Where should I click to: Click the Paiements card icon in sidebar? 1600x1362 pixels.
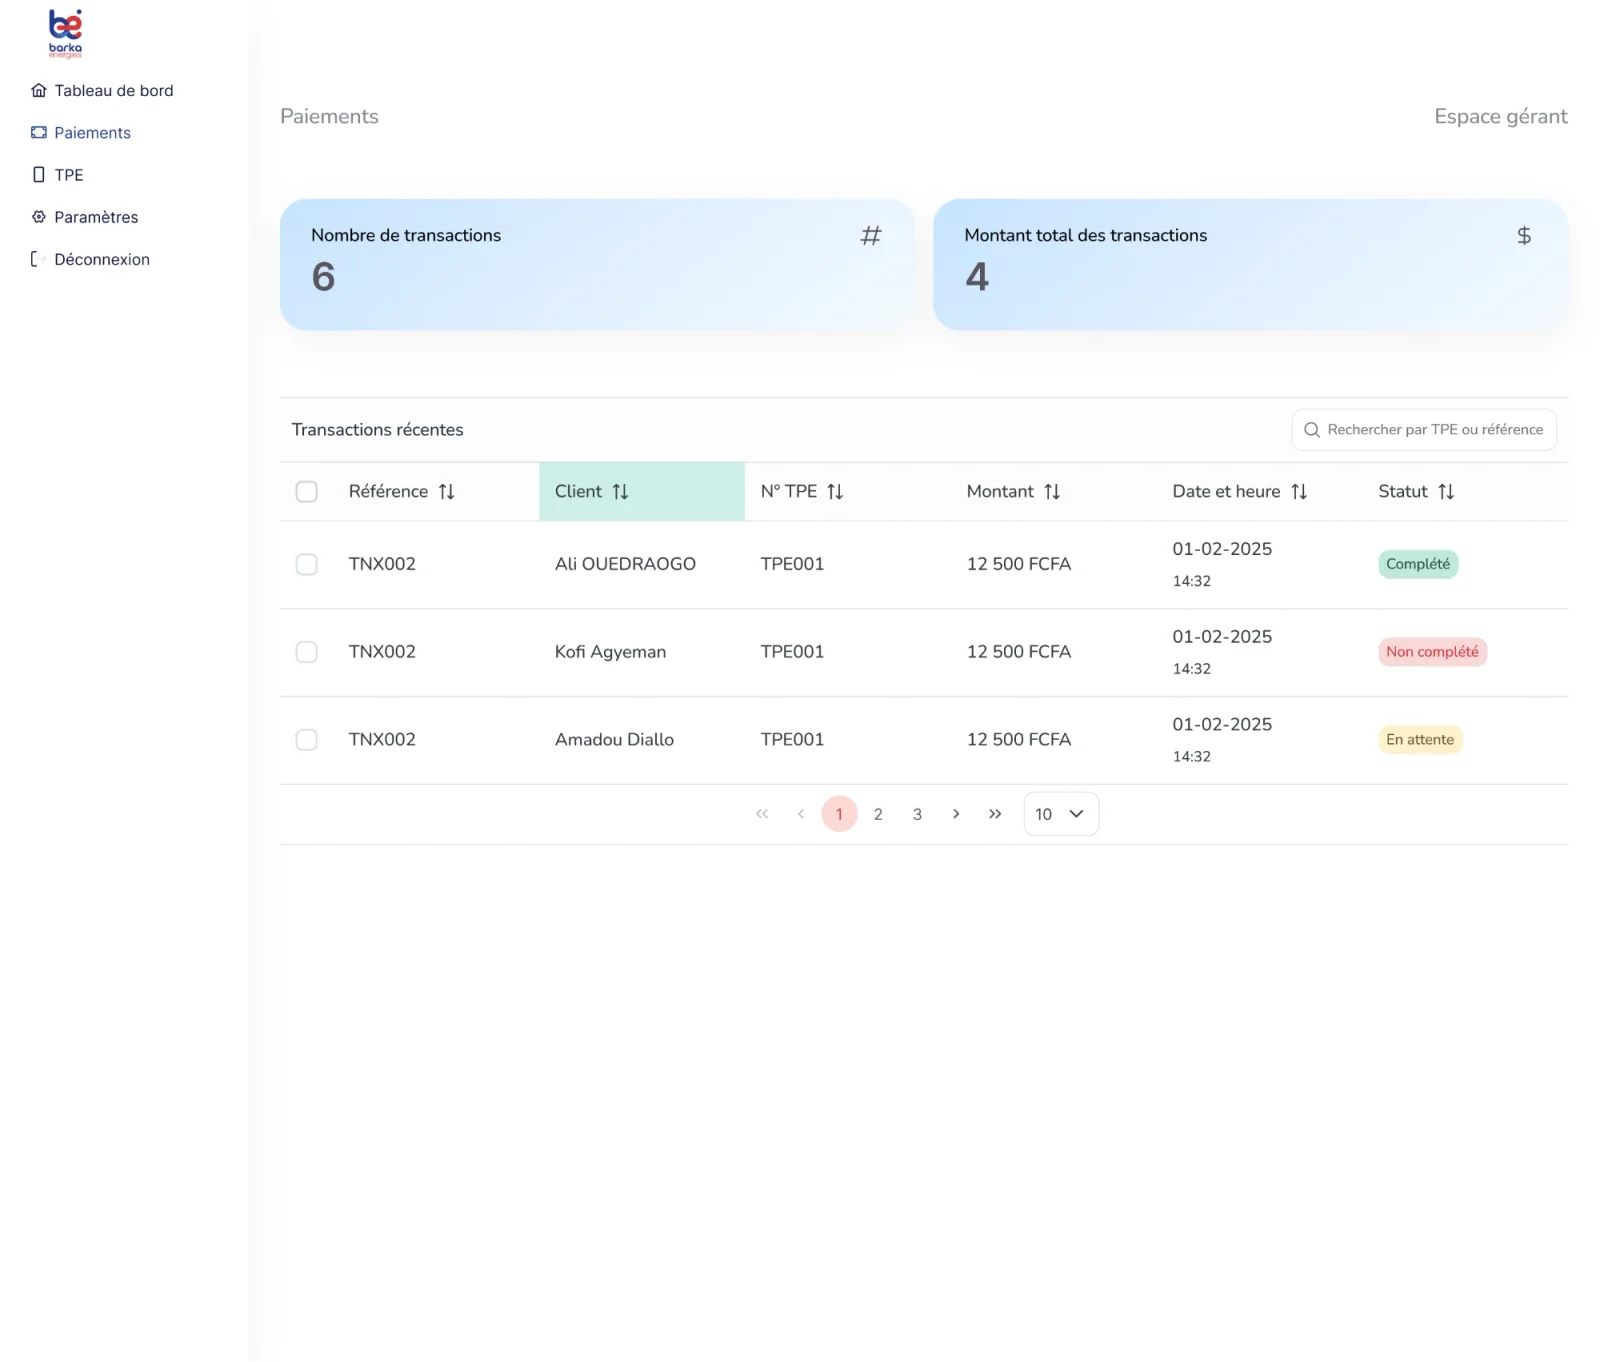[x=39, y=133]
